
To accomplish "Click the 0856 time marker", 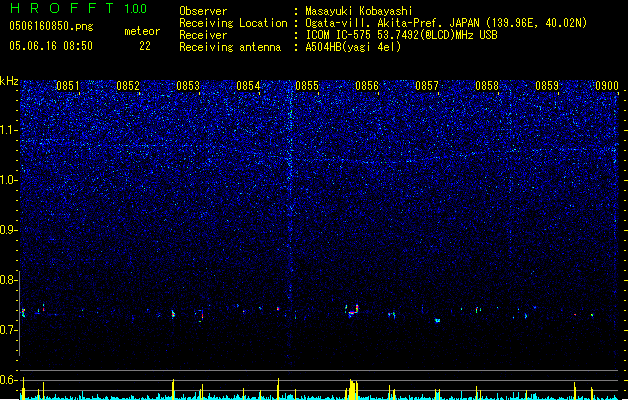I will pyautogui.click(x=367, y=86).
